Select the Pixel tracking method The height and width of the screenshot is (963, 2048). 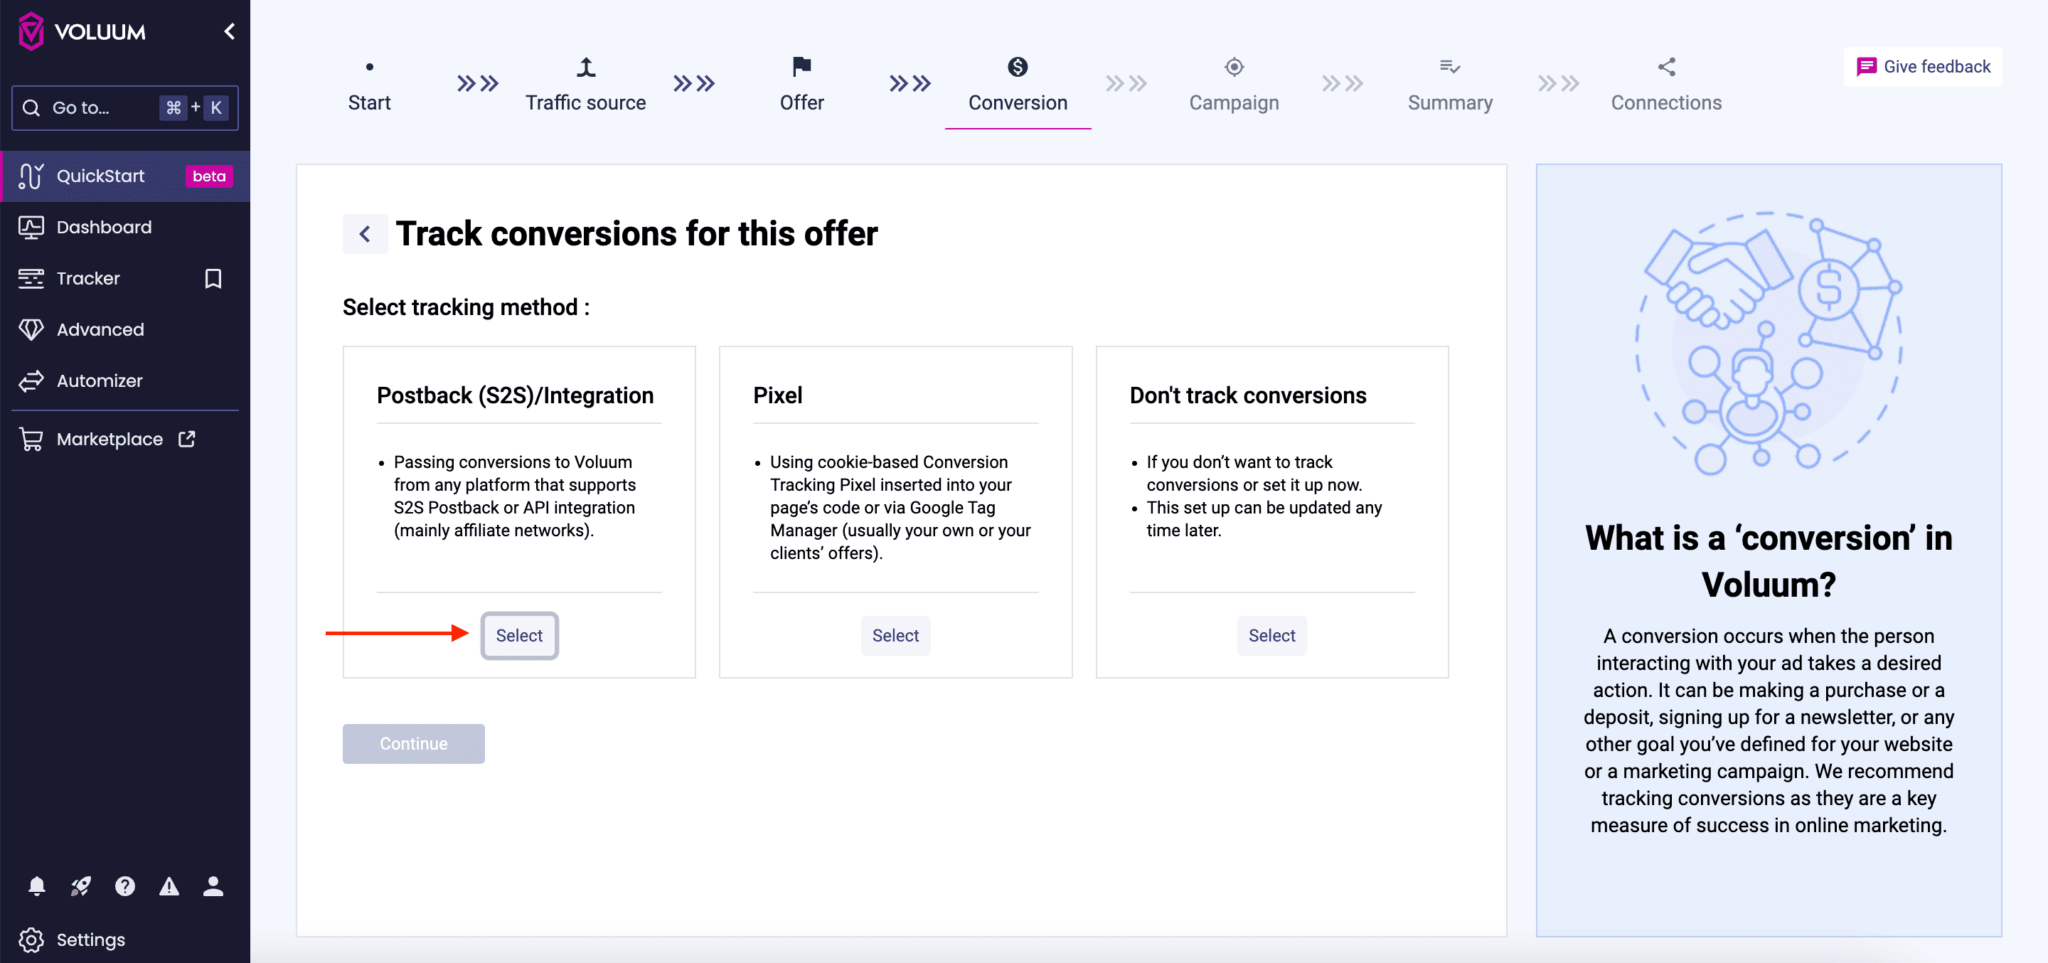click(895, 635)
